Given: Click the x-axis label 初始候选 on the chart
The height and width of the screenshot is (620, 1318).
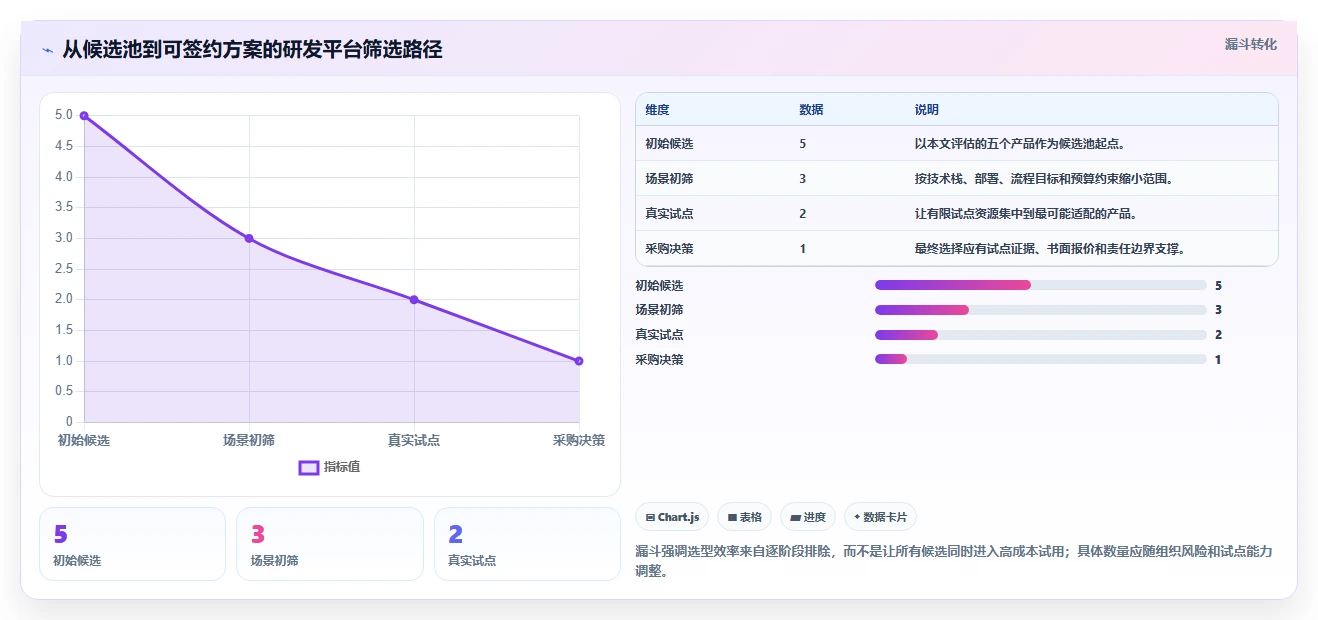Looking at the screenshot, I should point(84,440).
